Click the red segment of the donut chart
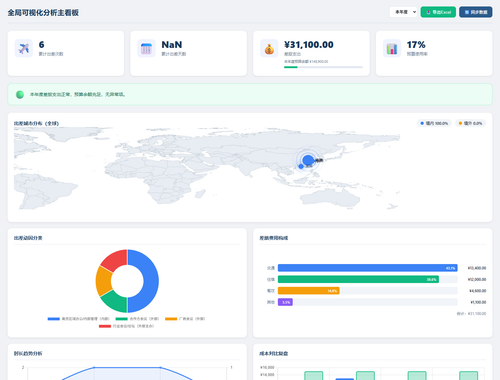 point(115,260)
